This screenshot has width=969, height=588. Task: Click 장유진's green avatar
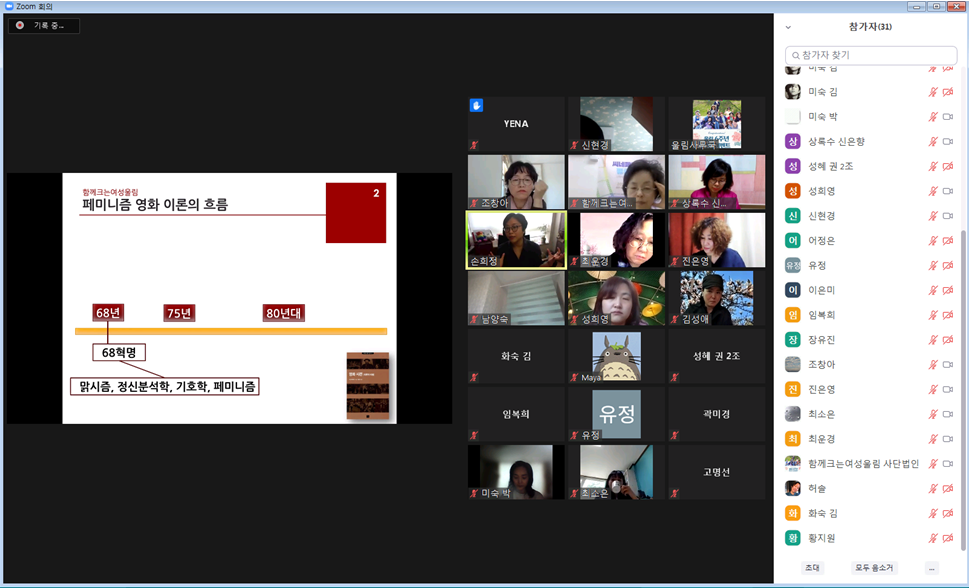[793, 339]
